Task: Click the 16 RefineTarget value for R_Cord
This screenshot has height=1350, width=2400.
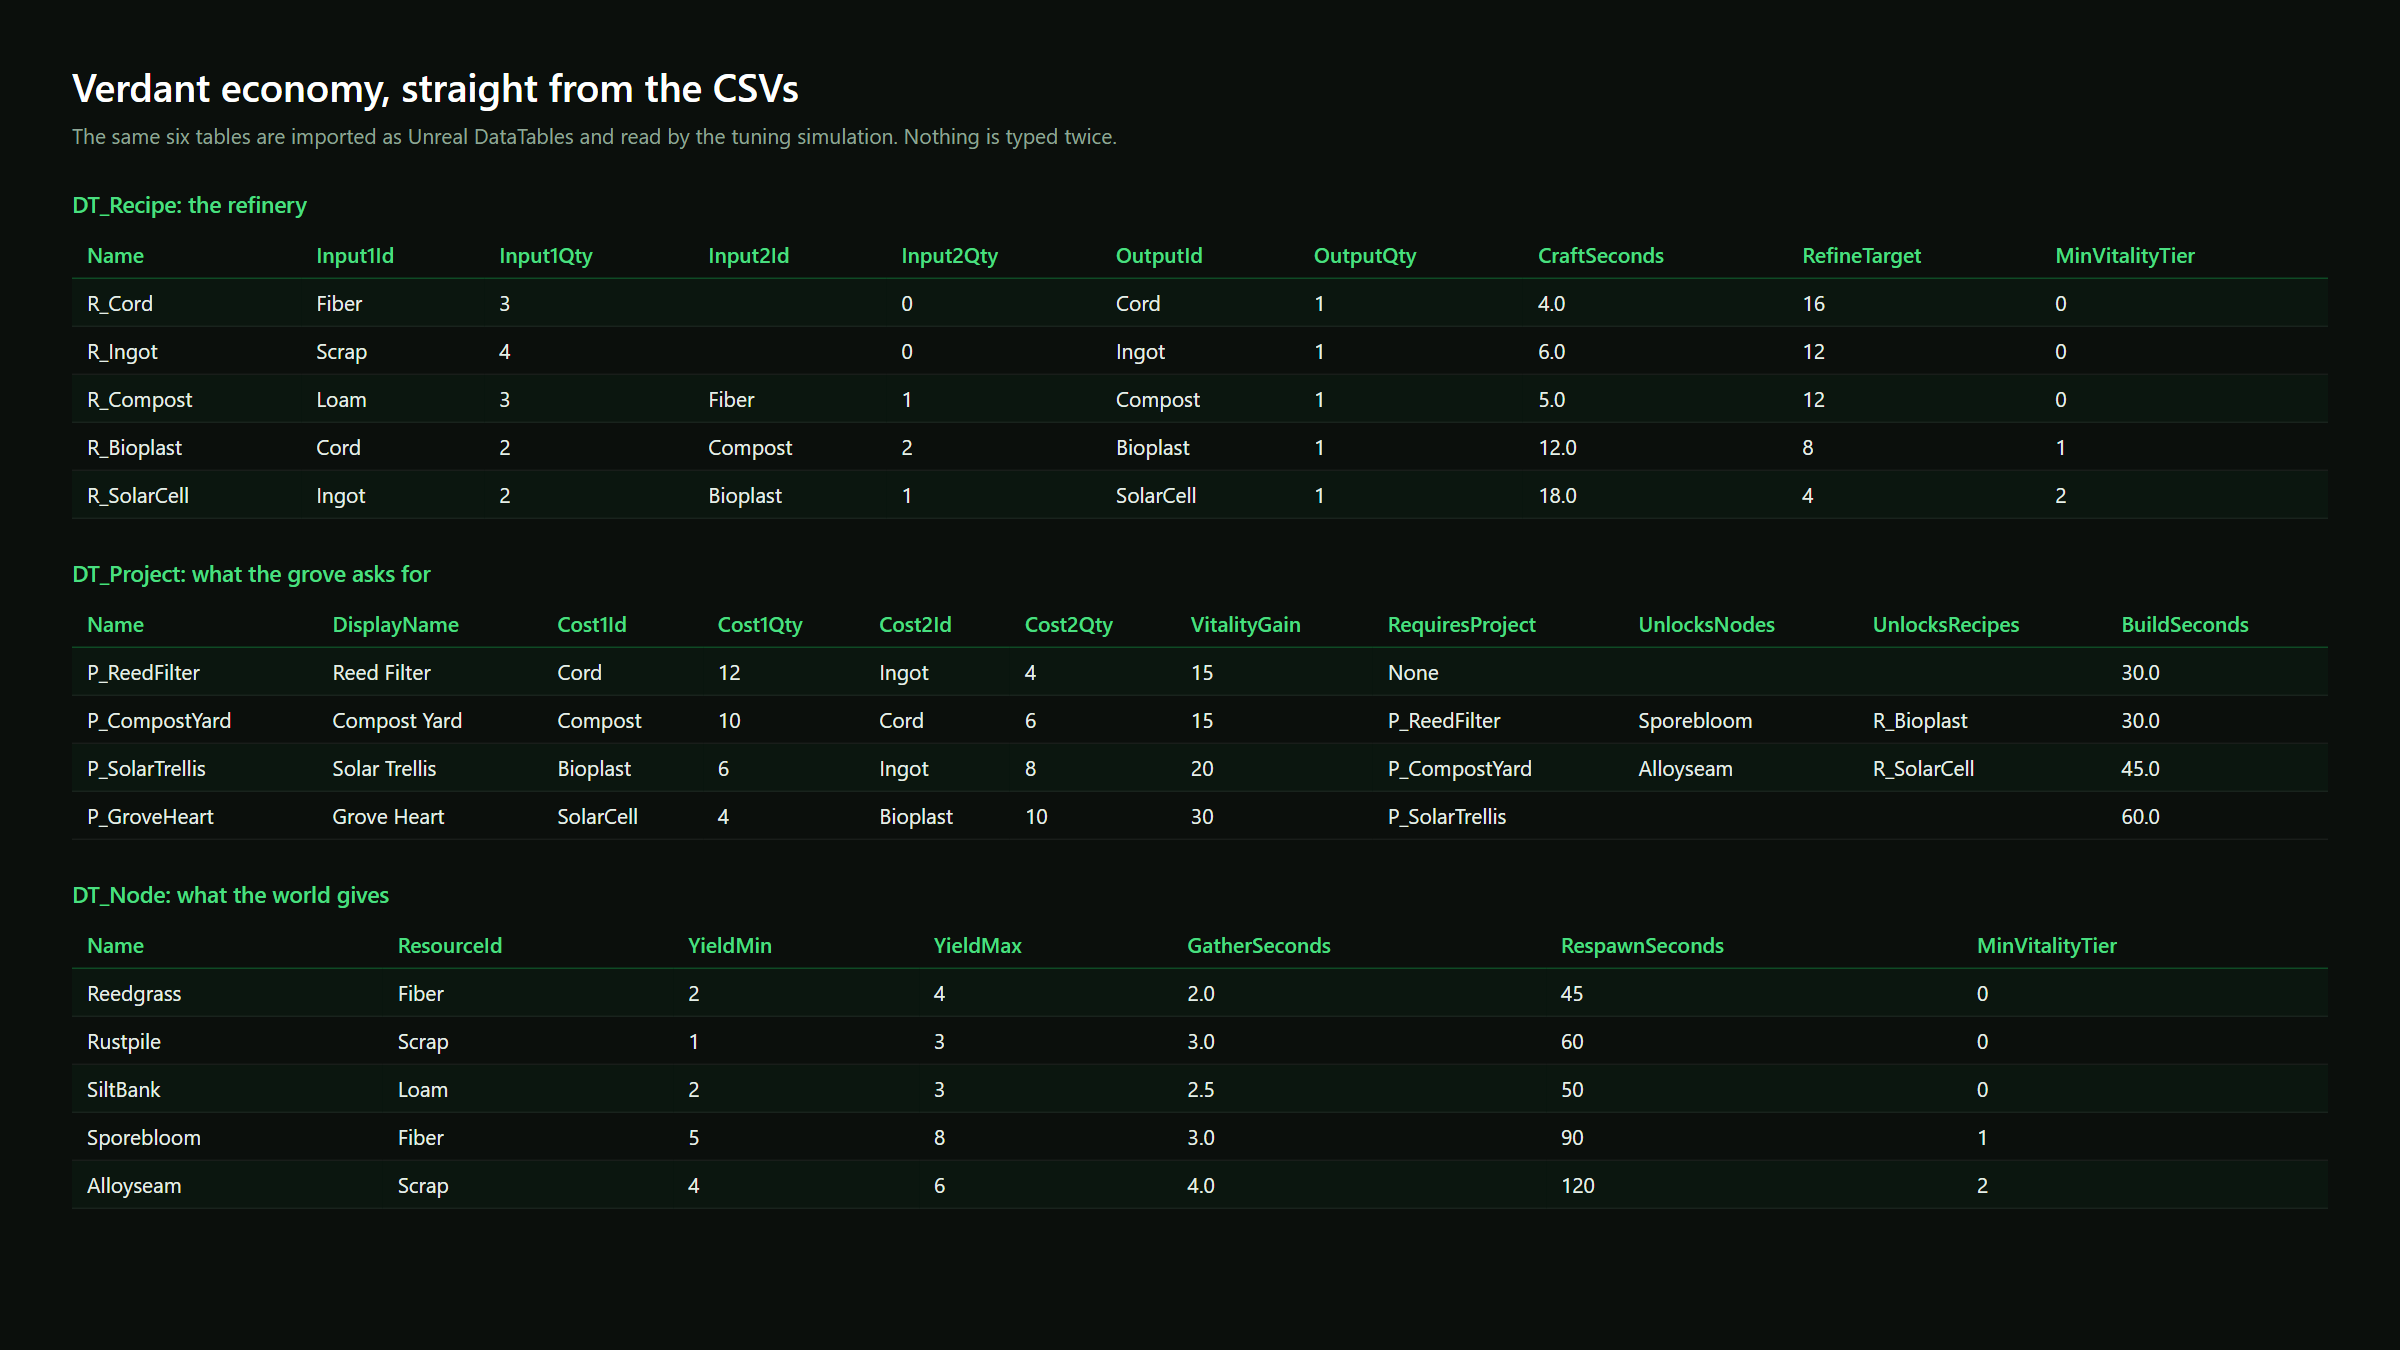Action: click(x=1813, y=304)
